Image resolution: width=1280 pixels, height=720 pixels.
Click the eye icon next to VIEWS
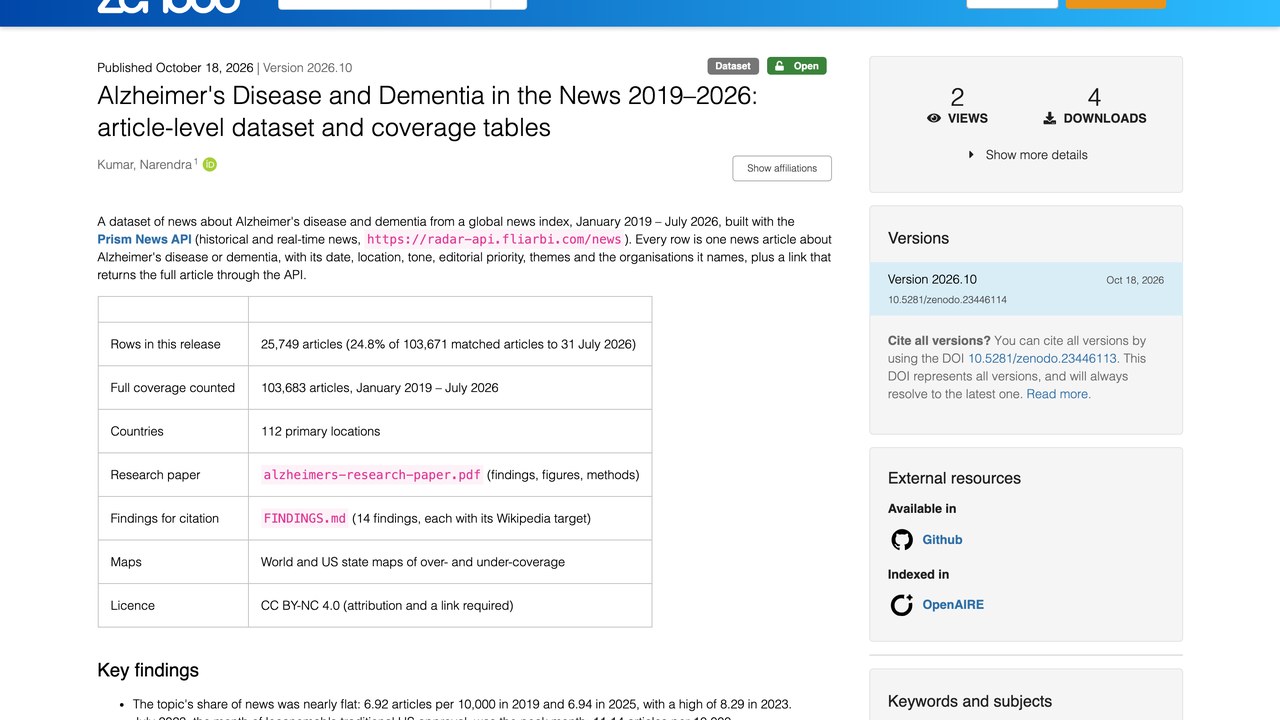[x=934, y=118]
